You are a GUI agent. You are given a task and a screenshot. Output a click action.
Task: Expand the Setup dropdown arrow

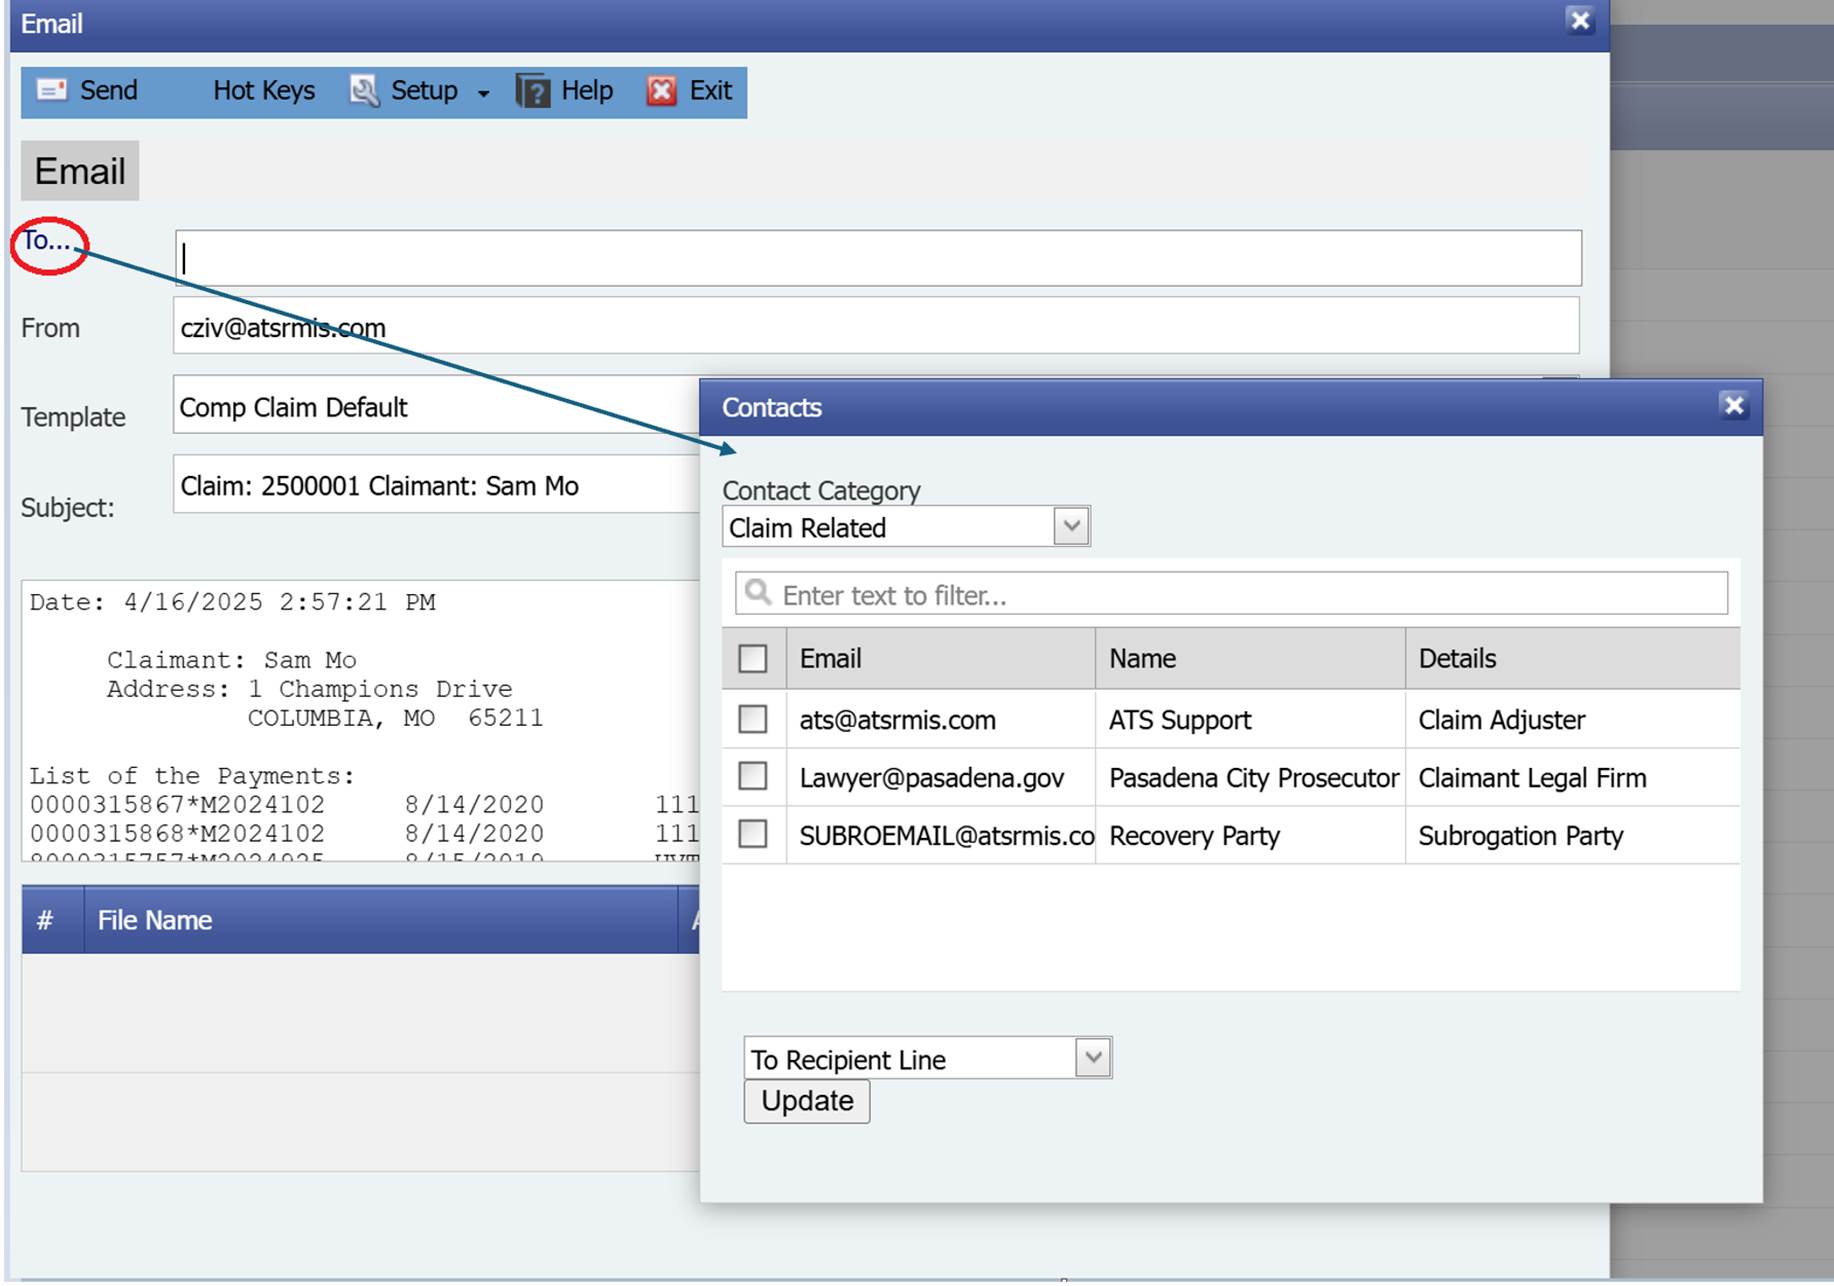(x=484, y=93)
